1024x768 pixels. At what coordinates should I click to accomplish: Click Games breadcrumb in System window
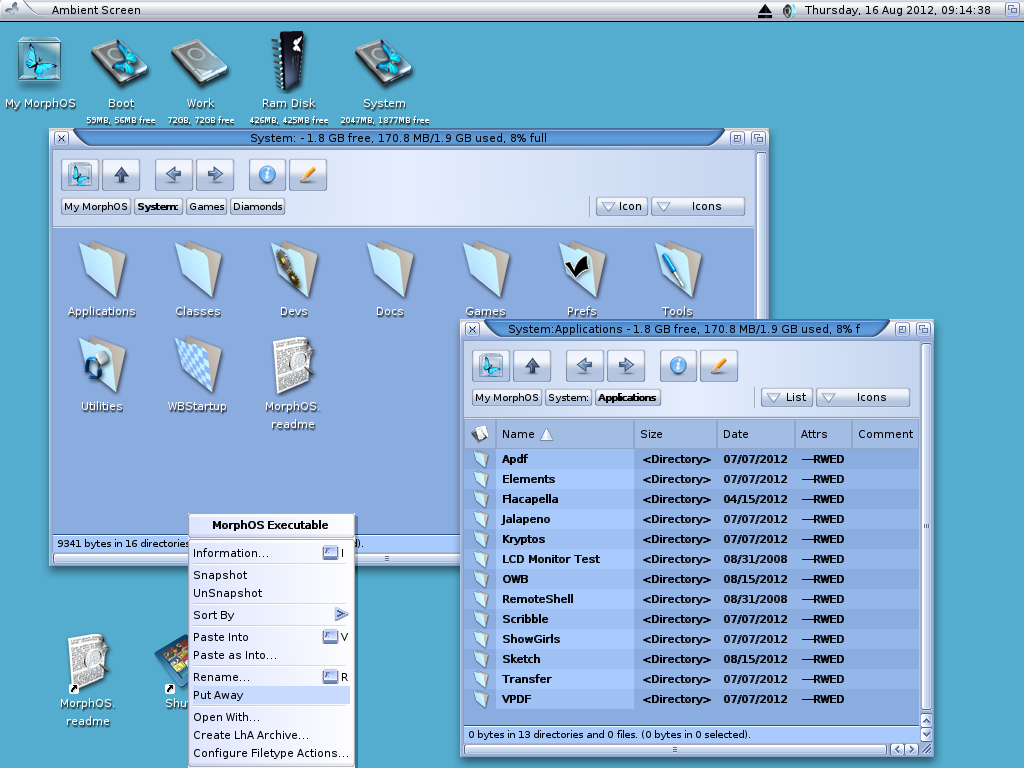(x=206, y=206)
